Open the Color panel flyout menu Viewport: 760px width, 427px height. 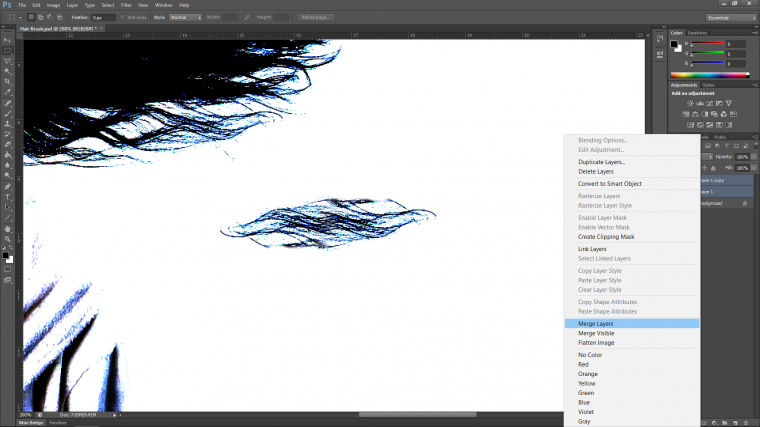click(755, 33)
